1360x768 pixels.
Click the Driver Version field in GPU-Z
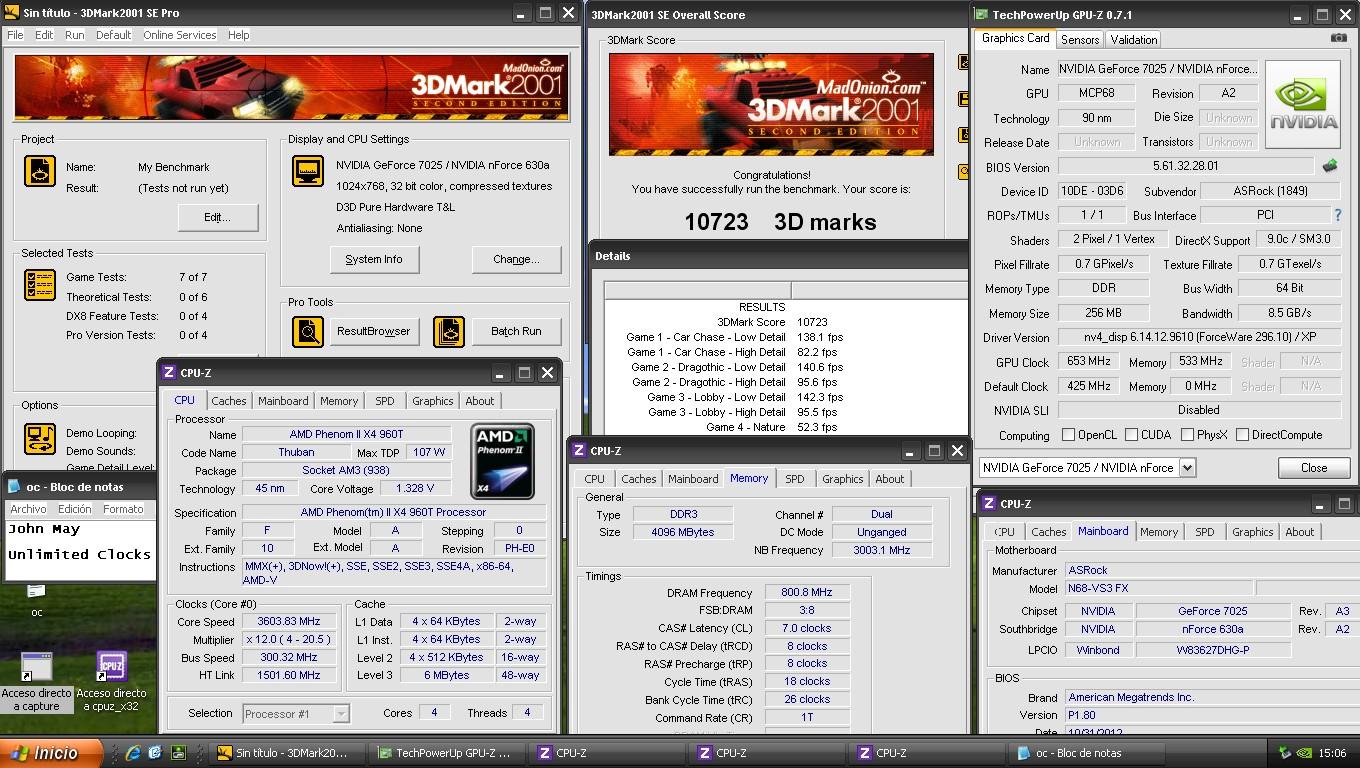(1198, 337)
